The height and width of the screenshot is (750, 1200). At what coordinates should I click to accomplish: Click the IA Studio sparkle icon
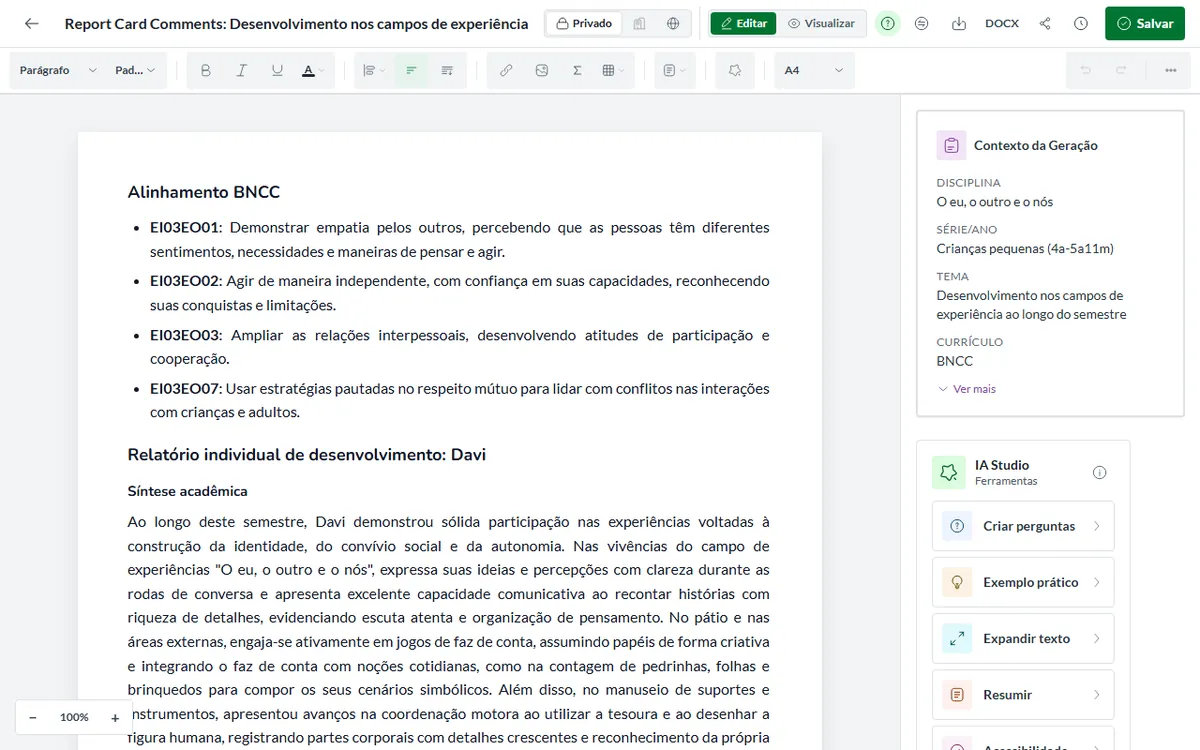949,472
